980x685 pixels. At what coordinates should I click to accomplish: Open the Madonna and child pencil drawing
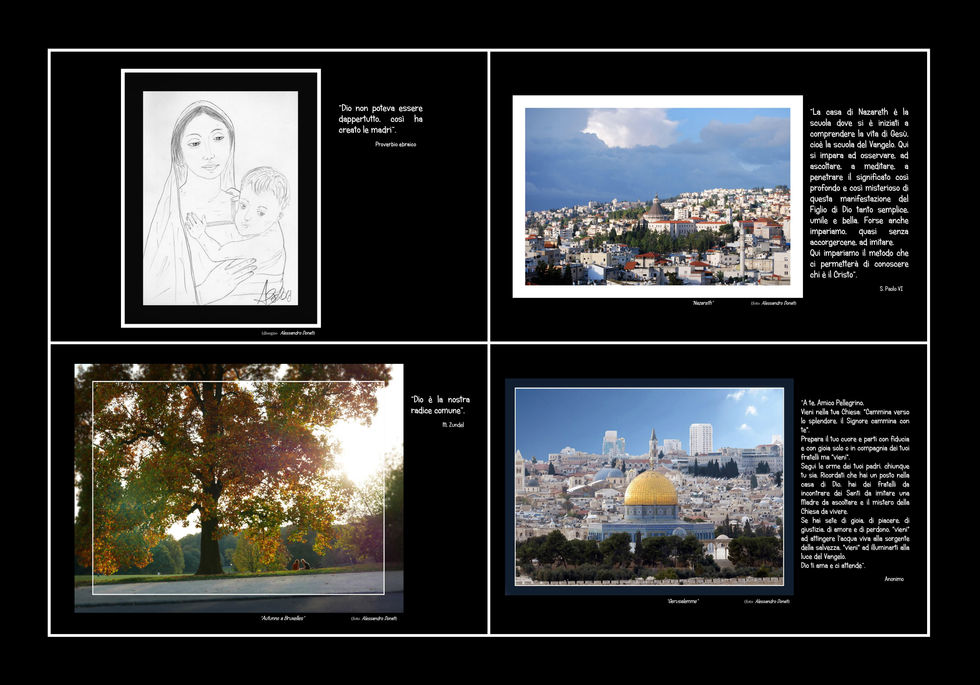click(221, 198)
